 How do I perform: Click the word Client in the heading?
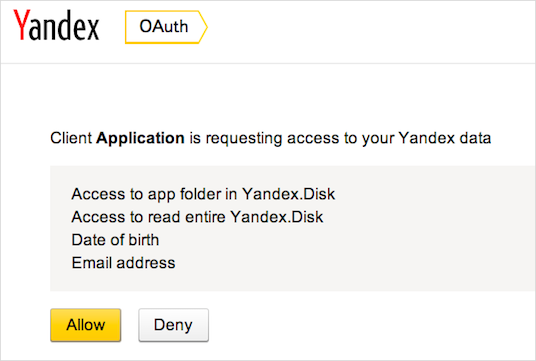click(x=71, y=138)
